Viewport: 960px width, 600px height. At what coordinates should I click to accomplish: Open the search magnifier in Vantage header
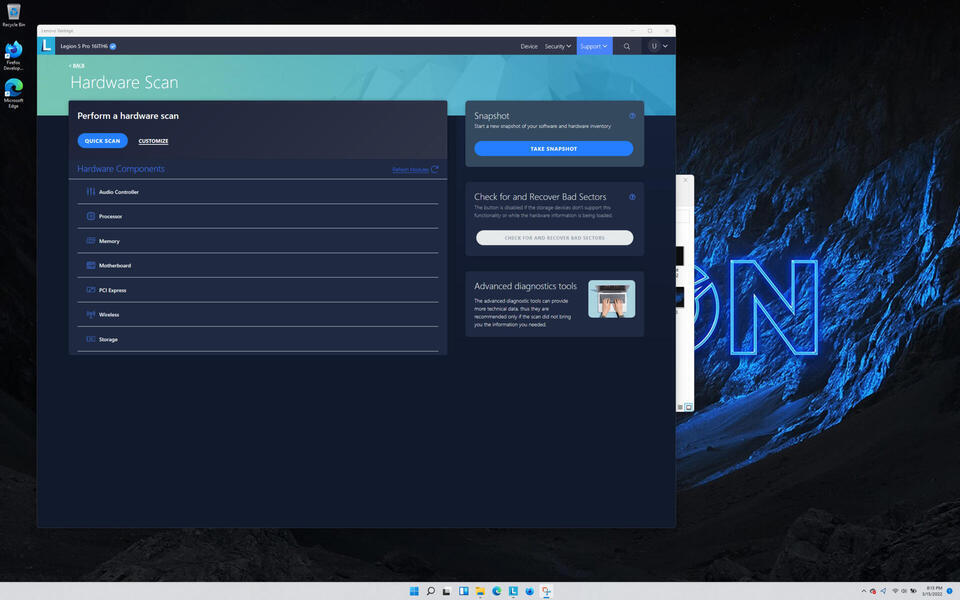[626, 47]
